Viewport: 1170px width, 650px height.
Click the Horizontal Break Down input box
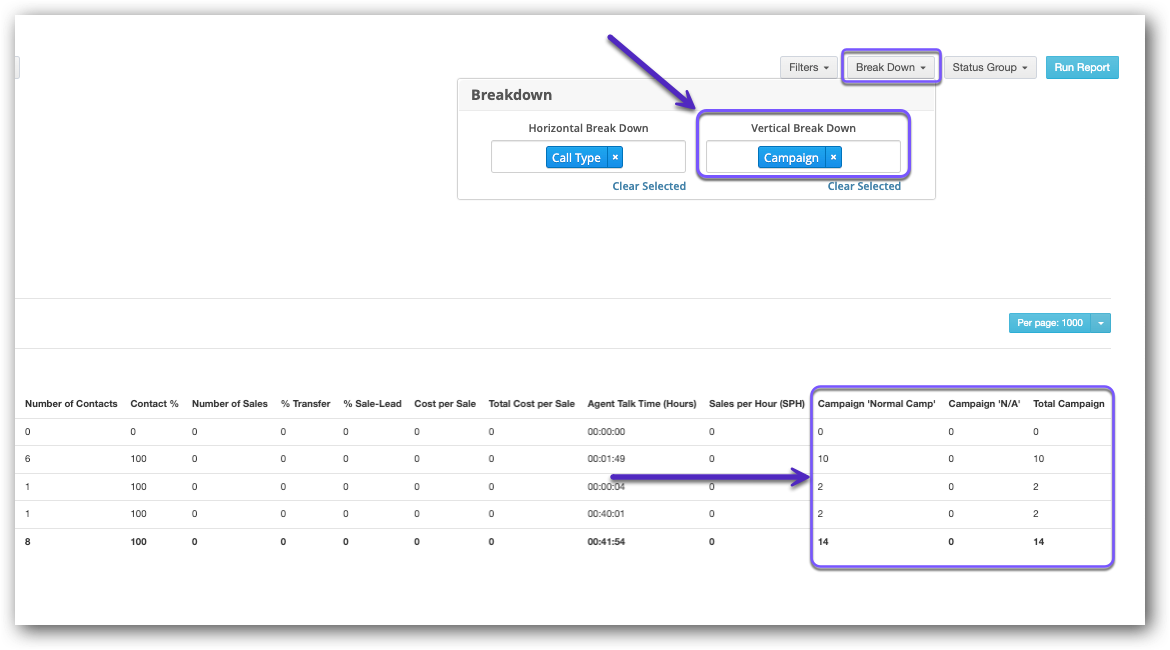[588, 157]
